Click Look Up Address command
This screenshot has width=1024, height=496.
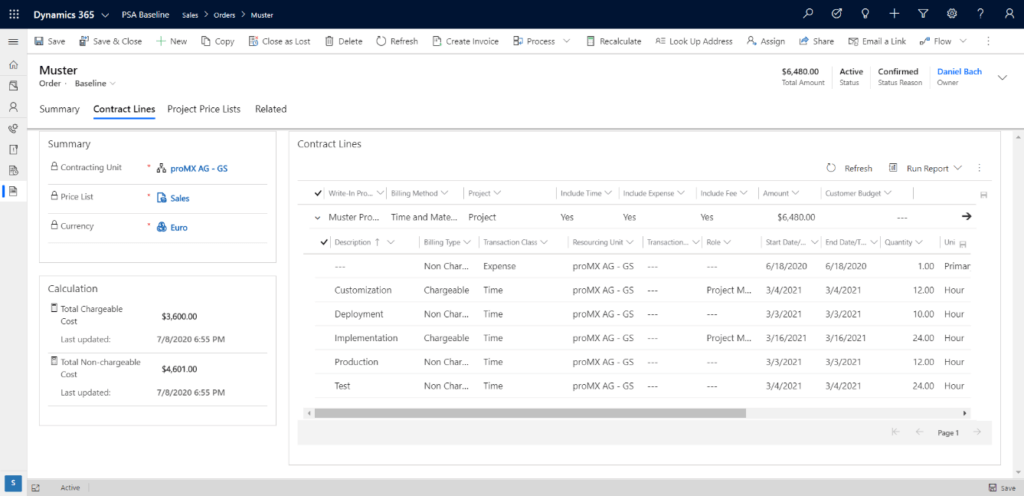tap(694, 41)
